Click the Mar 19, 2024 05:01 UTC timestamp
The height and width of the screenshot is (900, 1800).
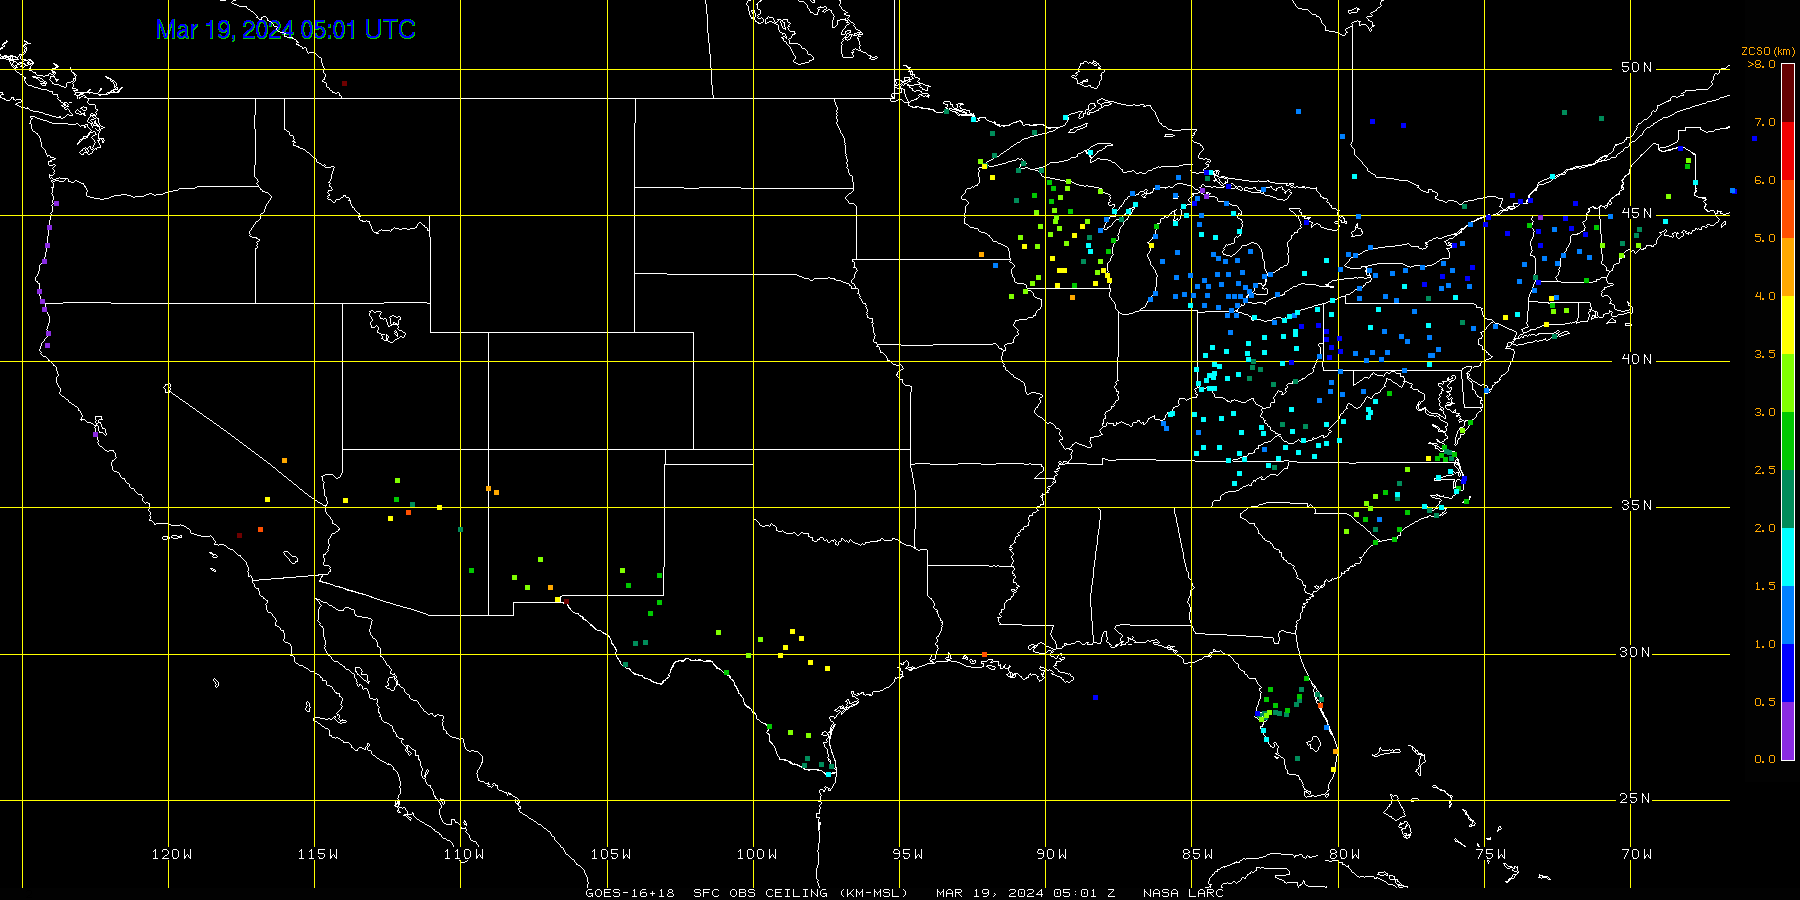coord(286,30)
